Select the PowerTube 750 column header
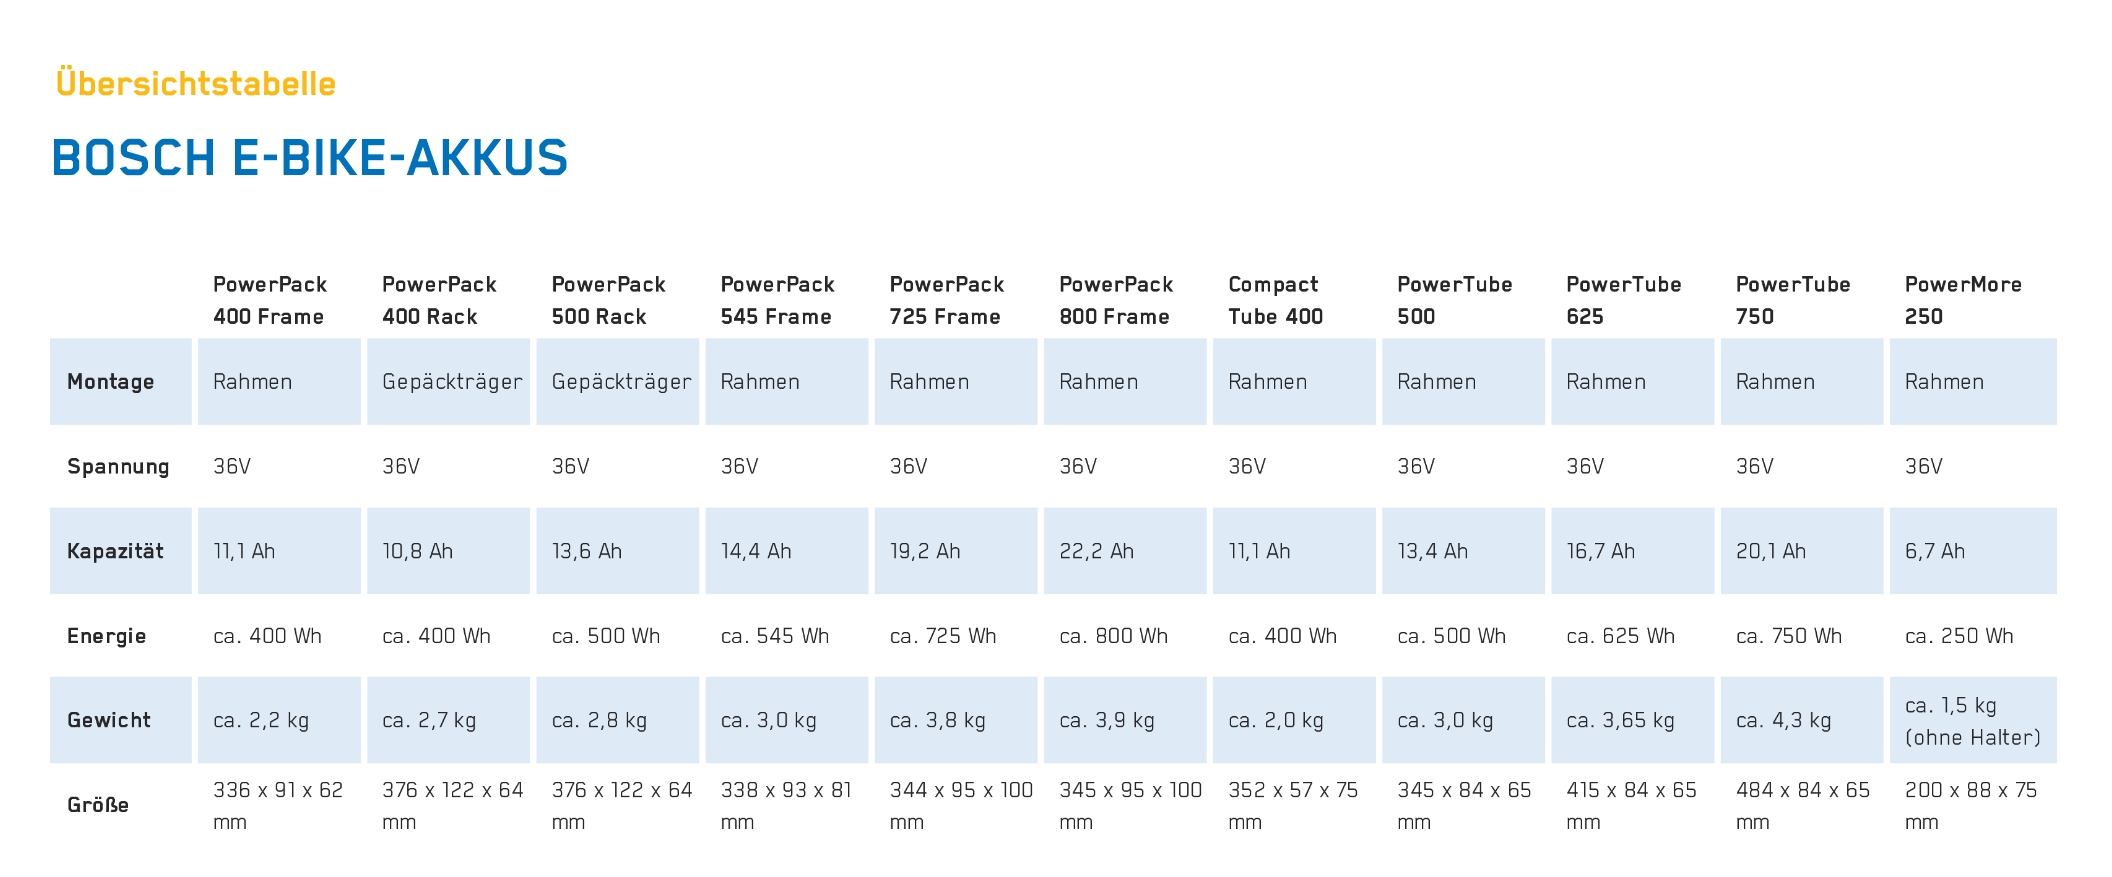Viewport: 2112px width, 877px height. (1793, 300)
